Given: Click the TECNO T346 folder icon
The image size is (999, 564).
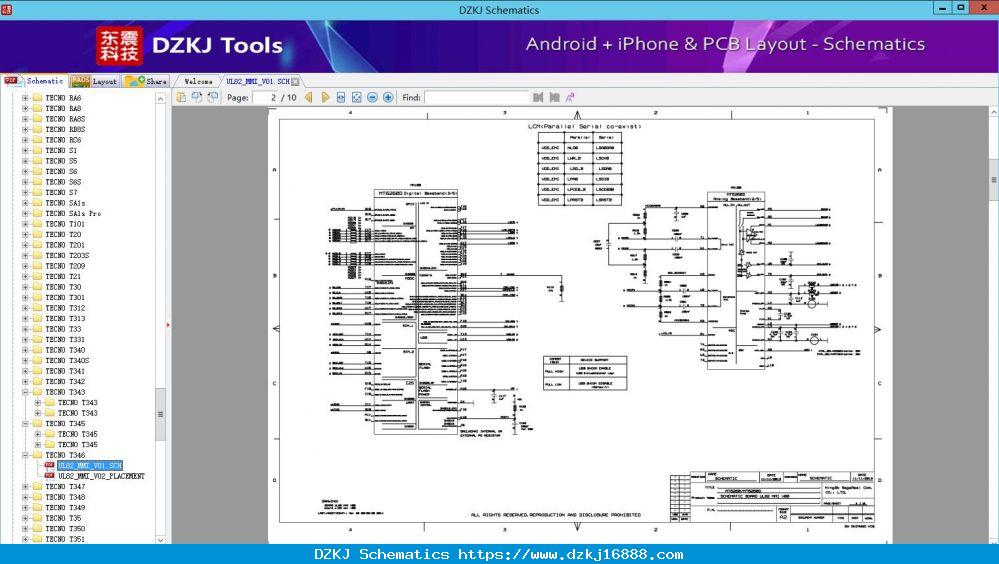Looking at the screenshot, I should click(37, 455).
